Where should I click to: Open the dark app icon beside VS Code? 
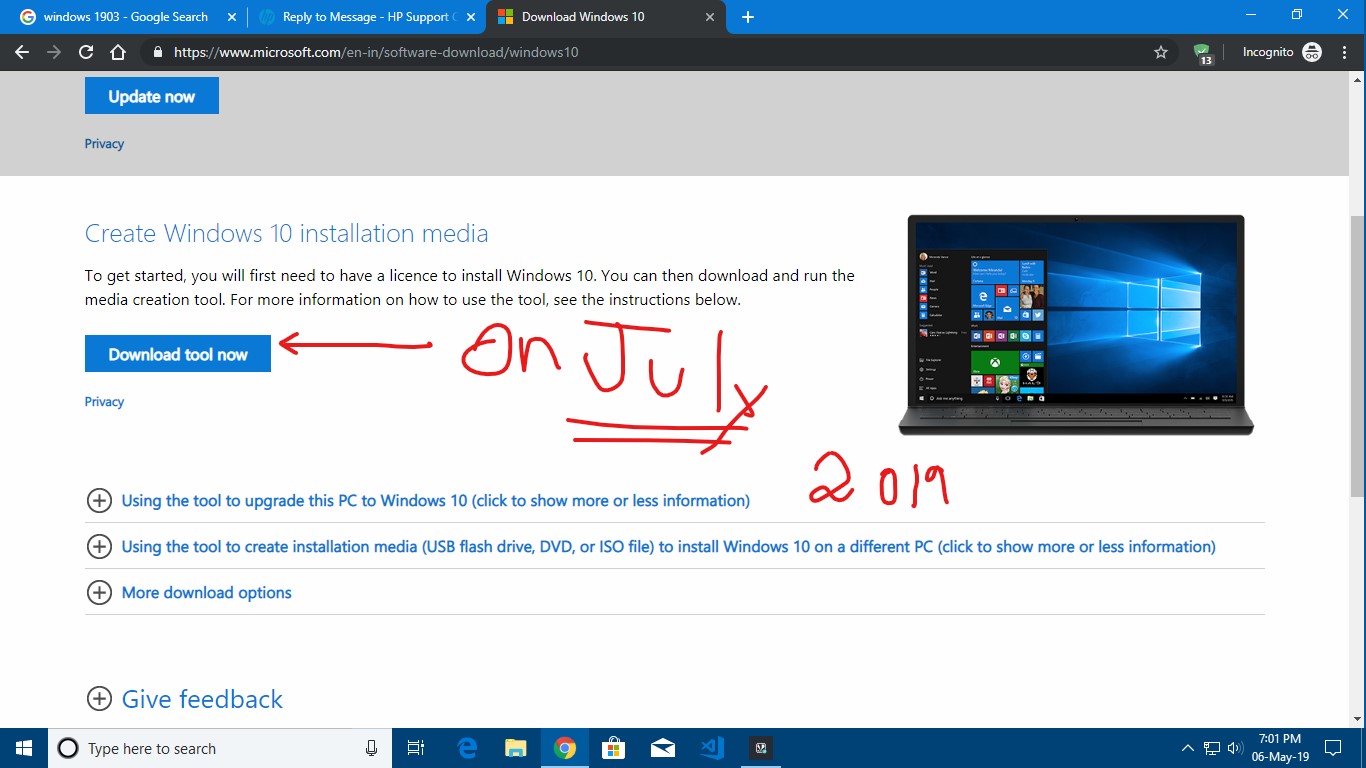click(x=761, y=748)
